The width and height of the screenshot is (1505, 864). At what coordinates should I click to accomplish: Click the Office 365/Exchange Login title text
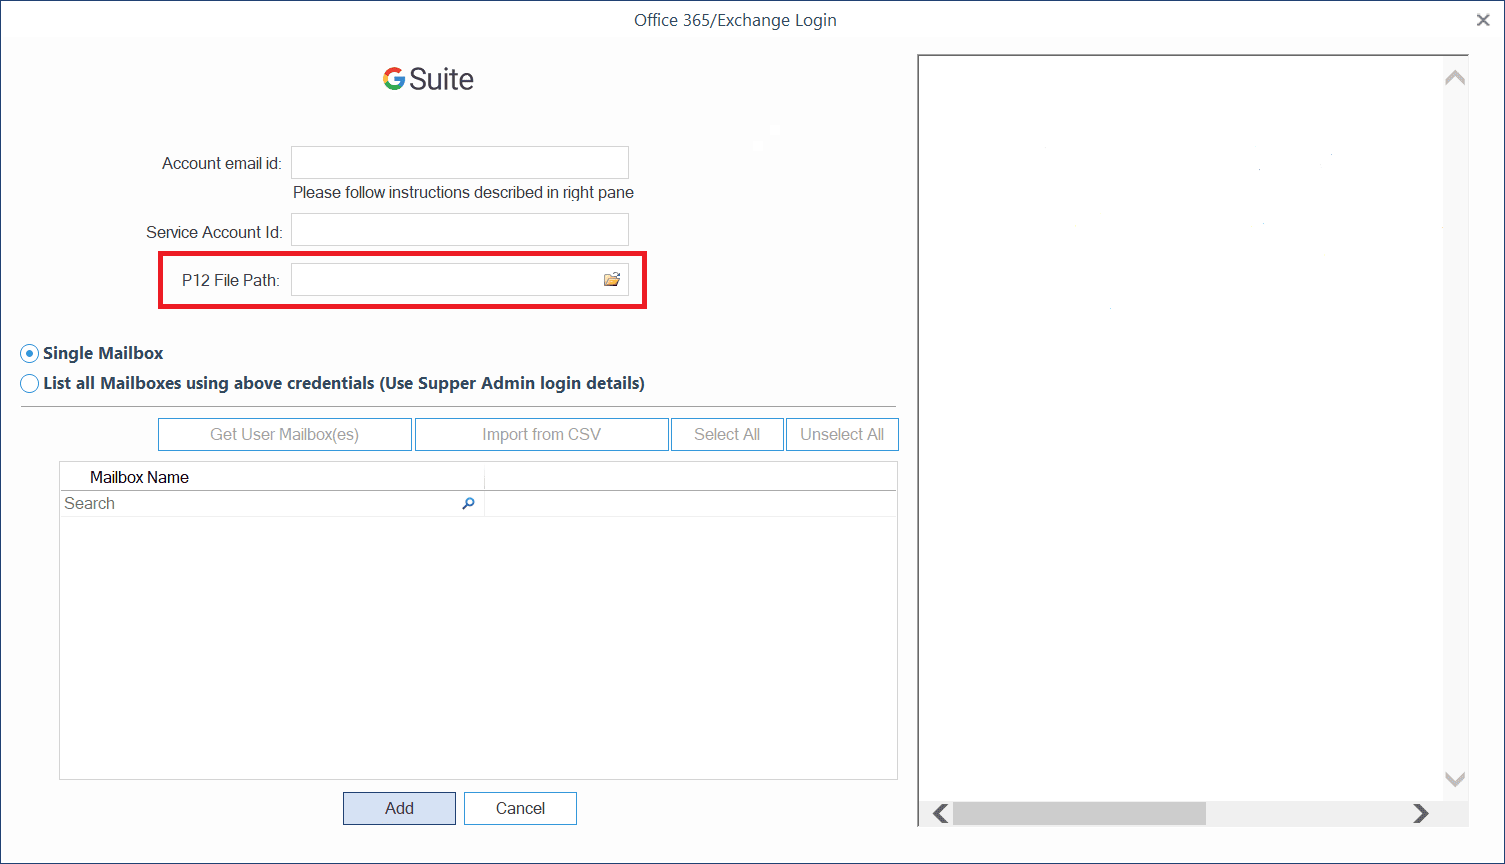(735, 20)
